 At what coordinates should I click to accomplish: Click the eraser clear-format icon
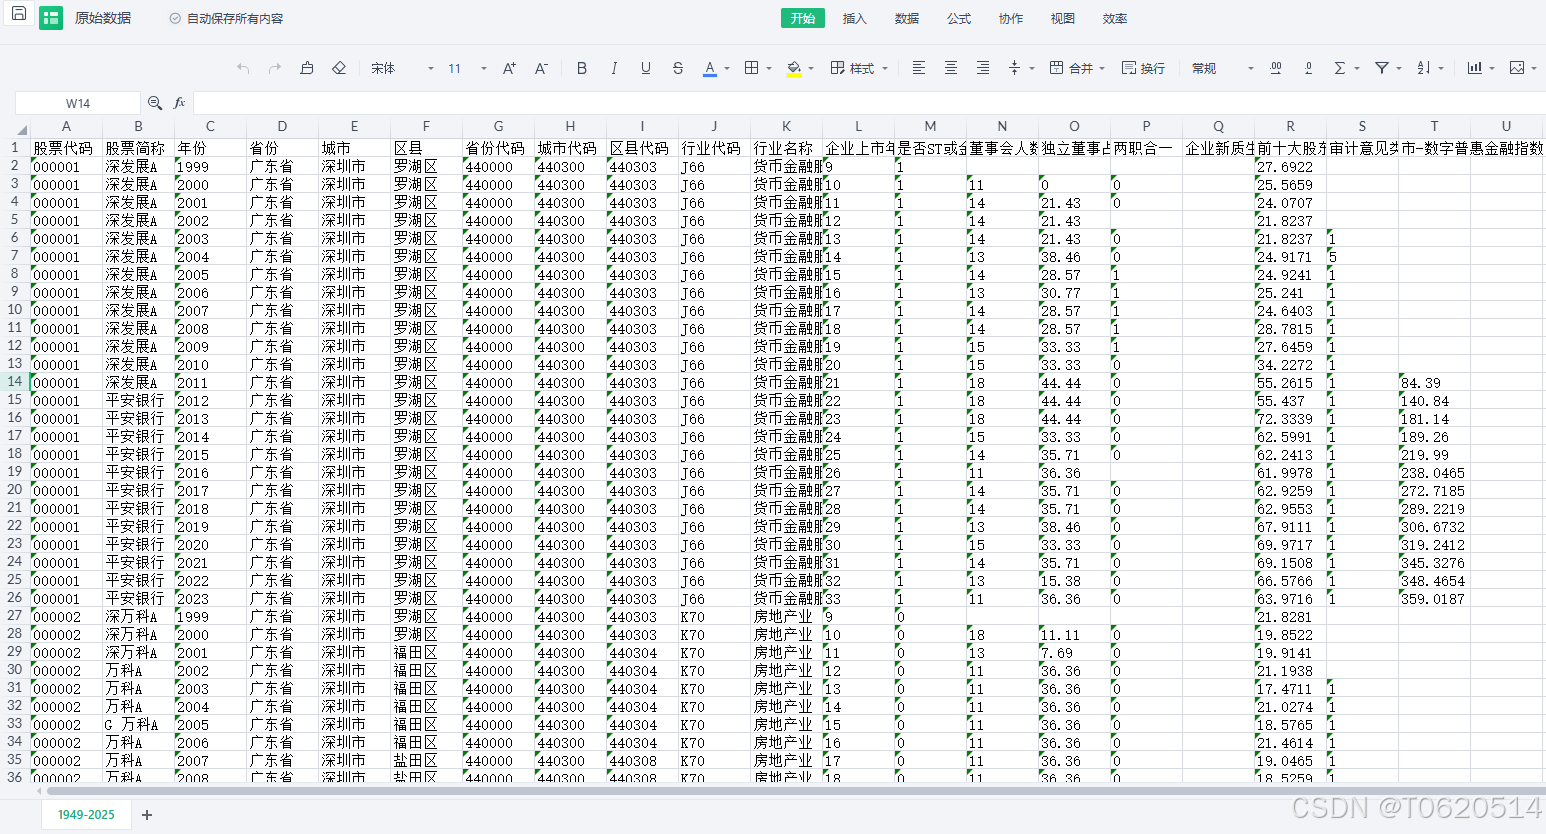tap(339, 68)
